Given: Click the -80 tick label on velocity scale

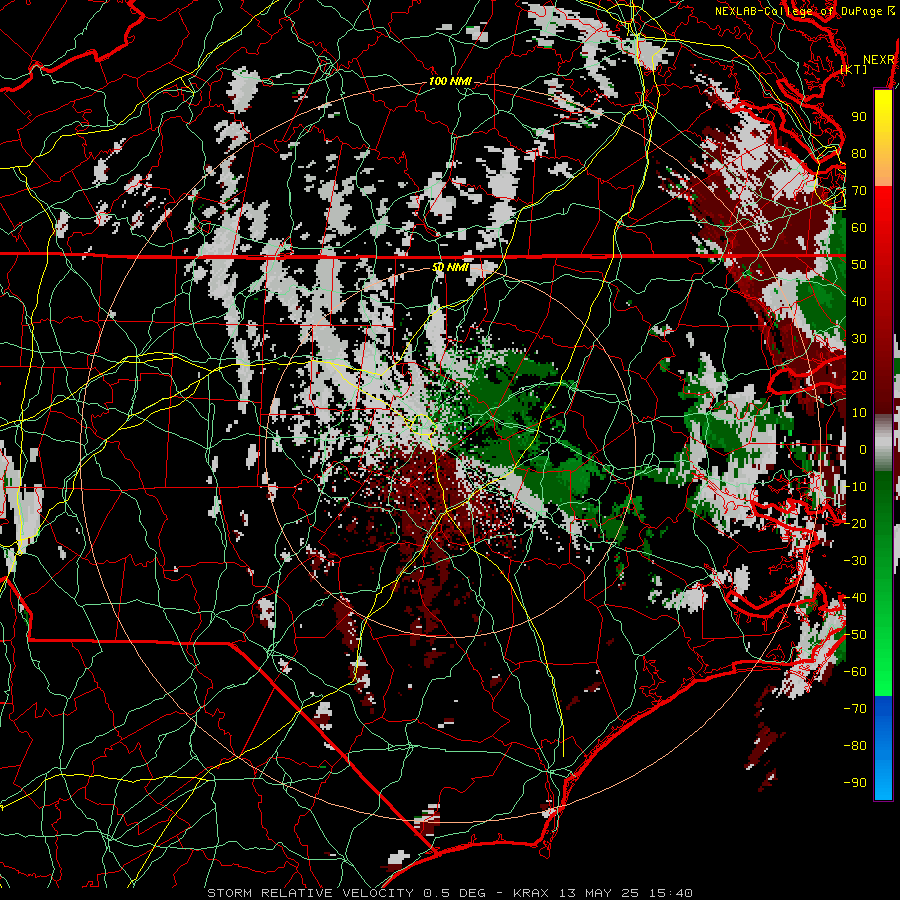Looking at the screenshot, I should point(855,746).
